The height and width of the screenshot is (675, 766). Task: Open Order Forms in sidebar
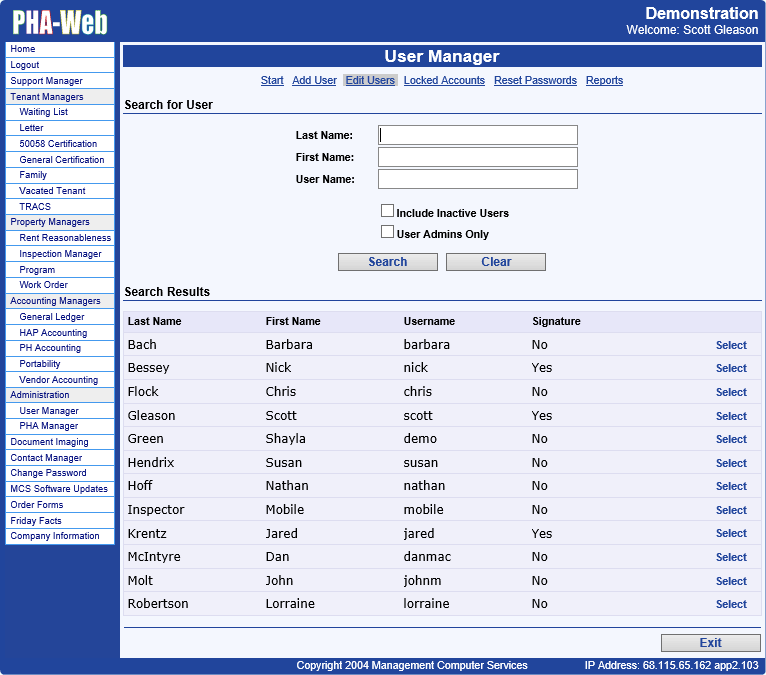coord(60,505)
